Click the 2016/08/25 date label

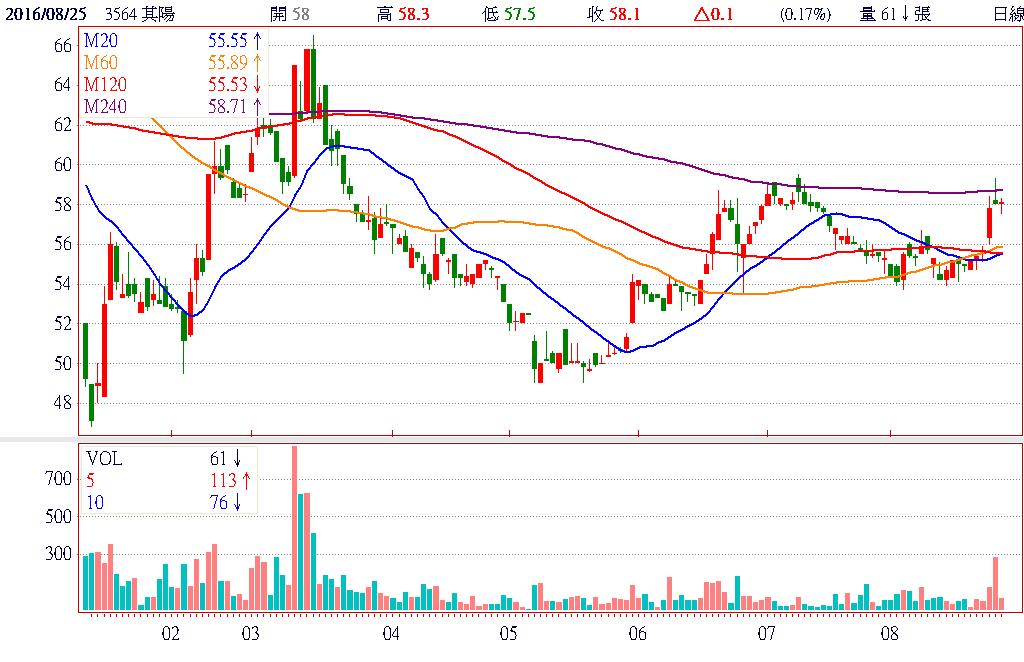(x=45, y=15)
